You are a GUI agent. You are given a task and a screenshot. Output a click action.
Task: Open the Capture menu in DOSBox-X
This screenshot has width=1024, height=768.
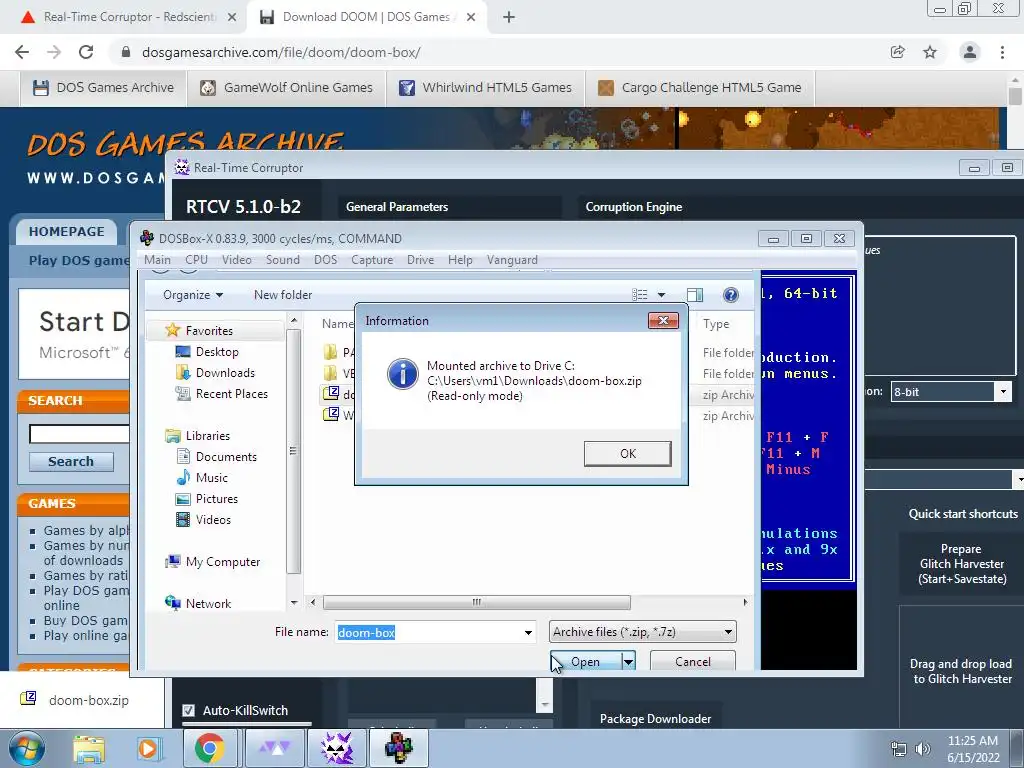coord(372,259)
